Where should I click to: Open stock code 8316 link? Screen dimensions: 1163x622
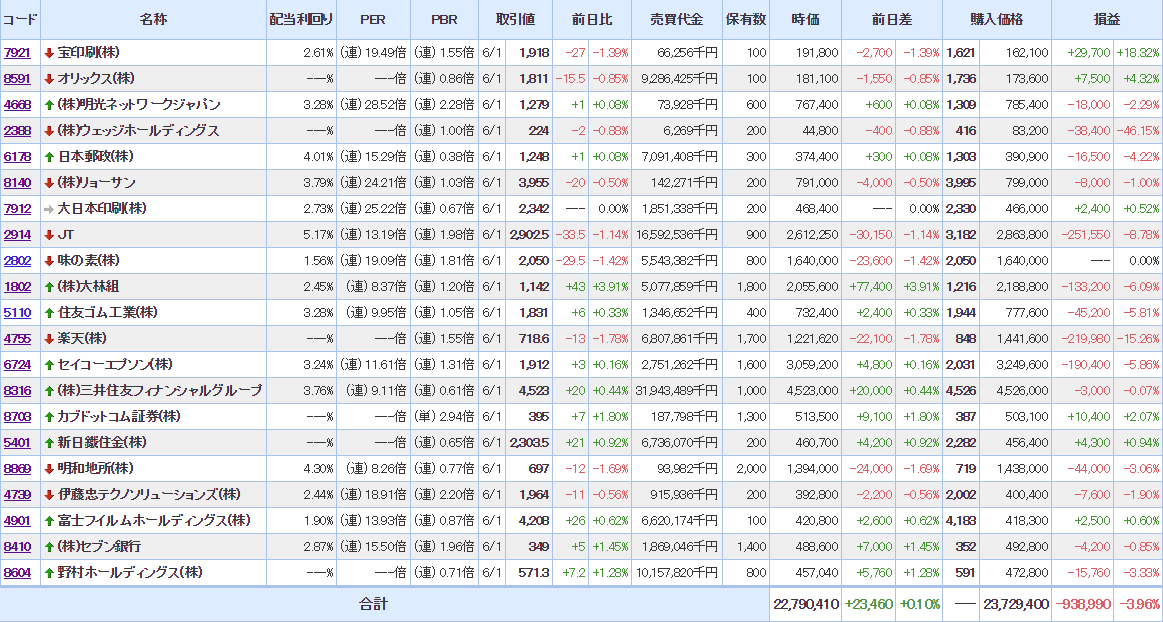click(17, 390)
